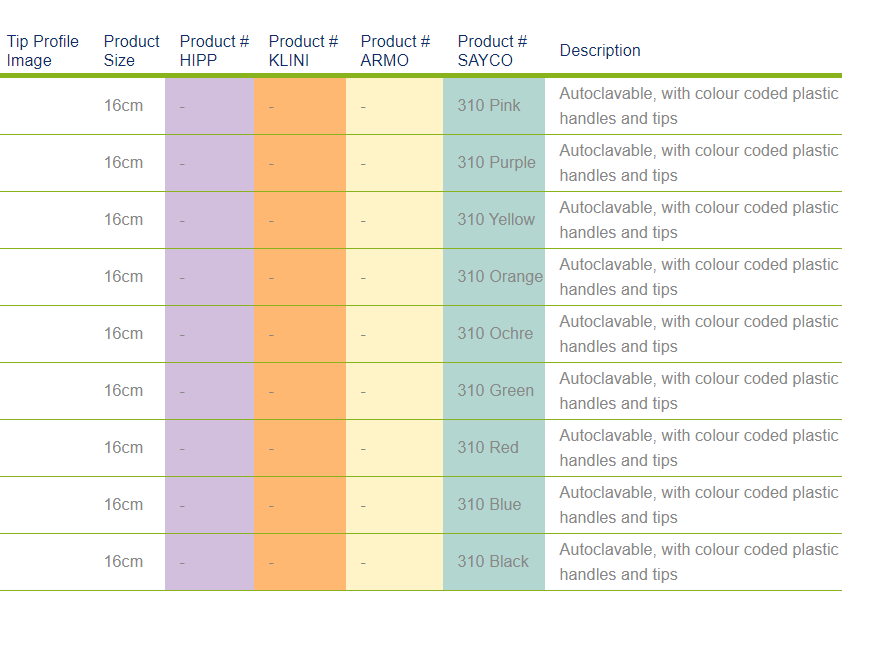Click the 310 Pink product number

(489, 106)
